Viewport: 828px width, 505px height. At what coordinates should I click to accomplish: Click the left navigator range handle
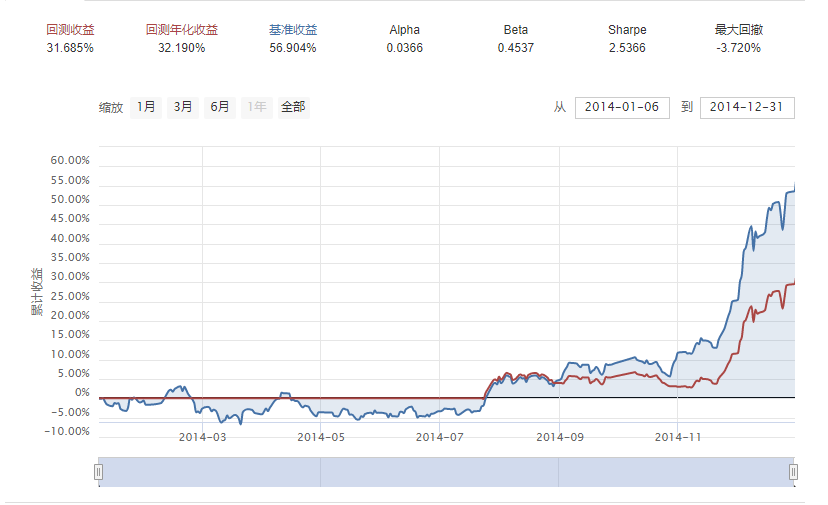click(98, 472)
